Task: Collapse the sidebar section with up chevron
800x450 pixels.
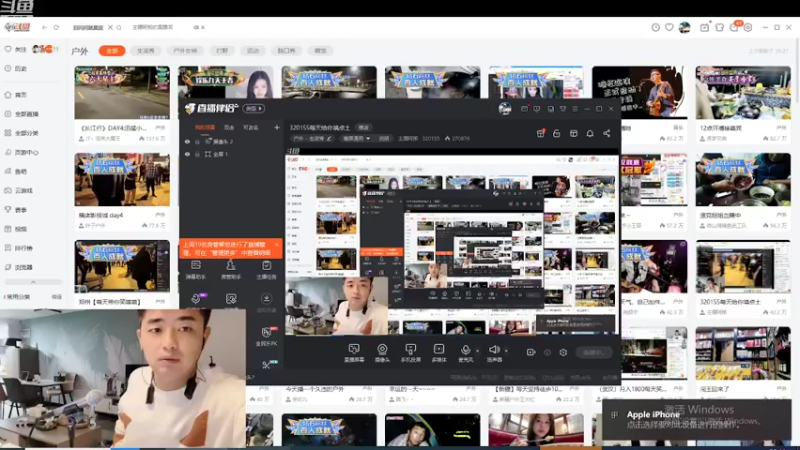Action: (x=33, y=282)
